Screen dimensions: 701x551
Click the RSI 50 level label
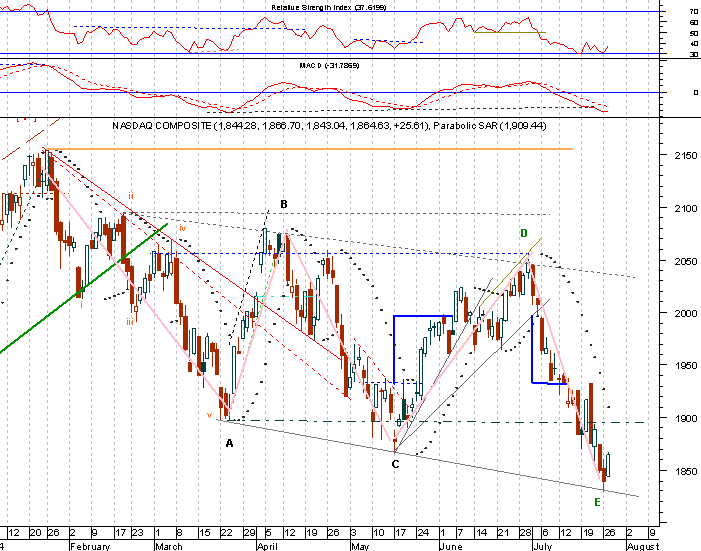click(x=694, y=33)
